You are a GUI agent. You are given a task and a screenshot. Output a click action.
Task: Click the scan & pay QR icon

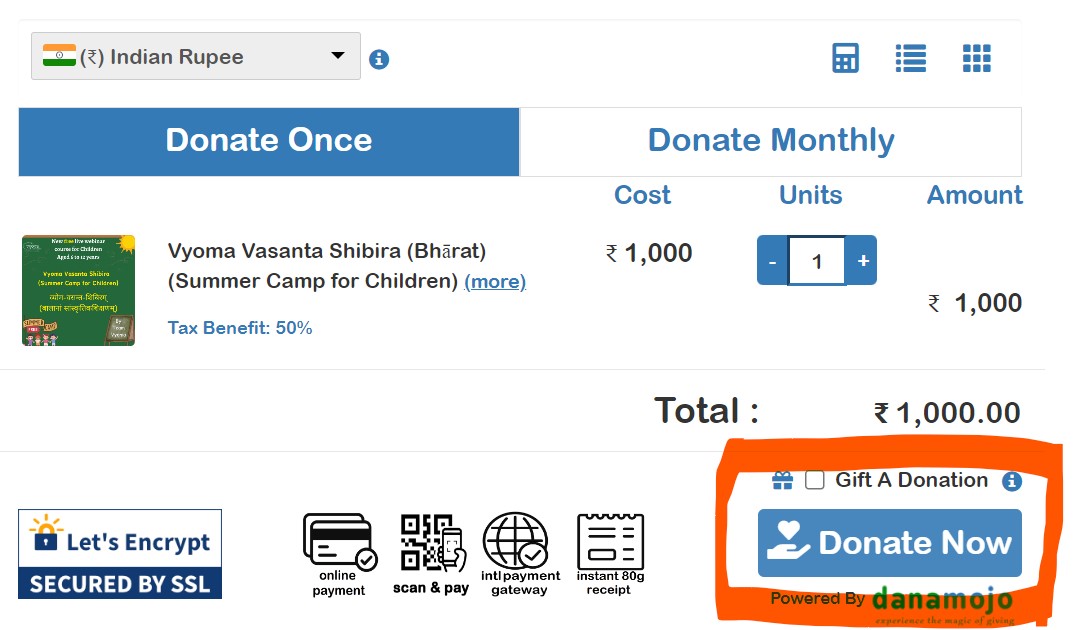click(x=431, y=543)
